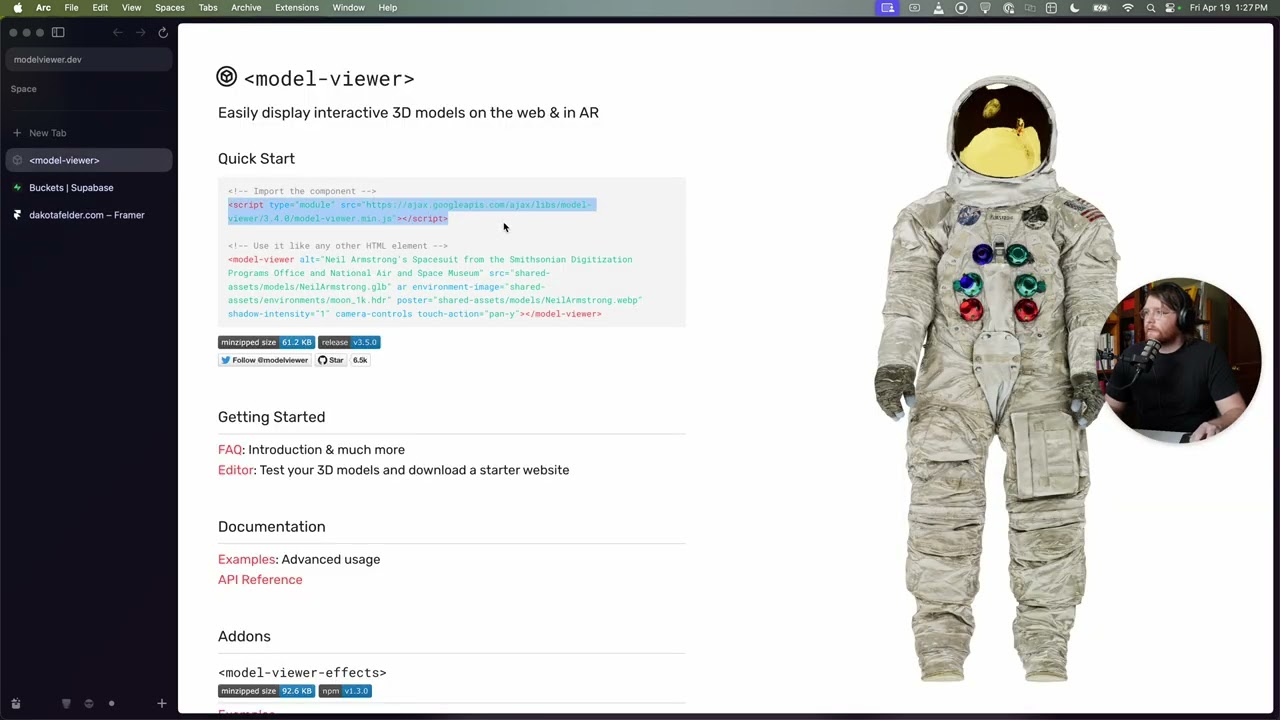Click the purple screen-sharing menu bar icon
The image size is (1280, 720).
[888, 8]
